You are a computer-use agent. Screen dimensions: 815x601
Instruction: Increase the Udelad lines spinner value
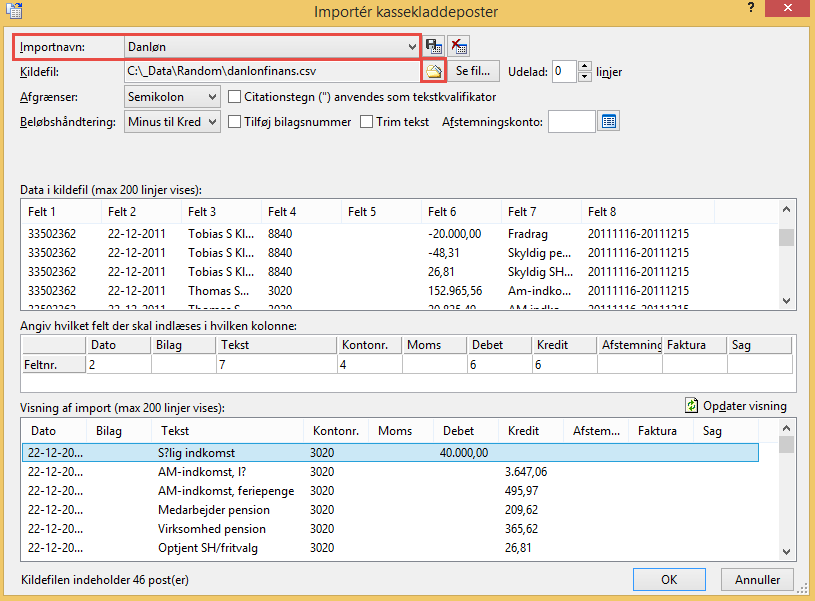(x=585, y=66)
